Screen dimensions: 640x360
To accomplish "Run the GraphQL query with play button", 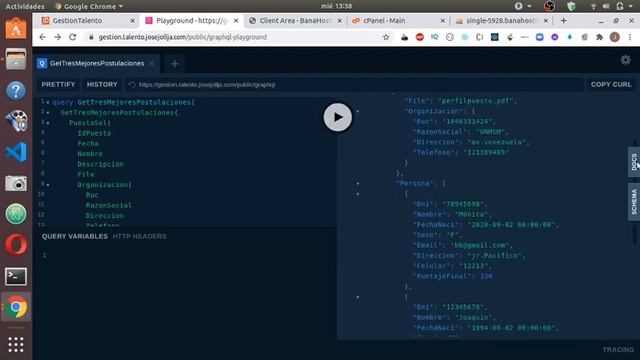I will click(338, 117).
